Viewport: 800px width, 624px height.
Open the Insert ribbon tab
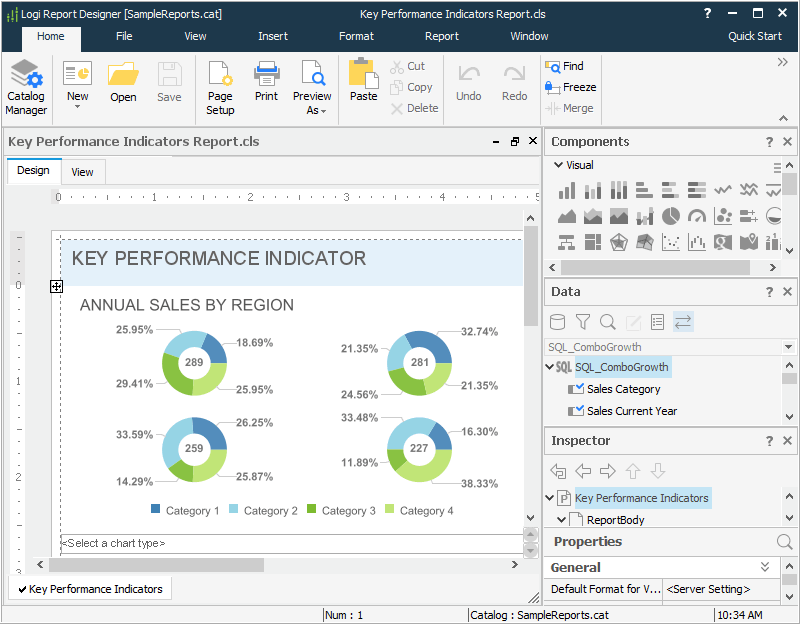tap(272, 36)
